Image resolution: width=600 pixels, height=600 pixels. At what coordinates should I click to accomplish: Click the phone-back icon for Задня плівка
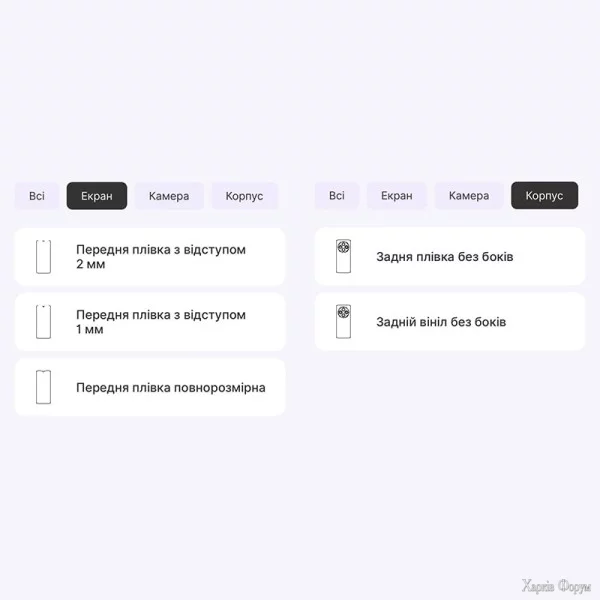click(343, 257)
